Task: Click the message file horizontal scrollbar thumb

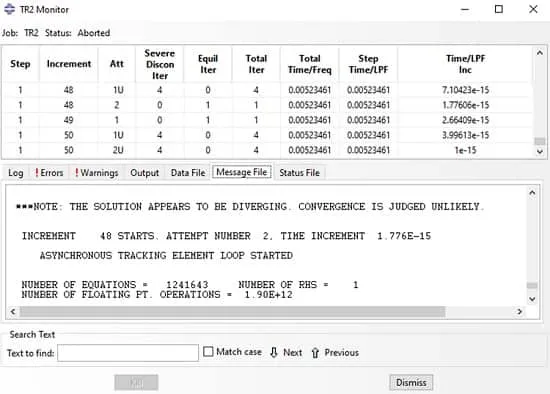Action: click(x=232, y=311)
